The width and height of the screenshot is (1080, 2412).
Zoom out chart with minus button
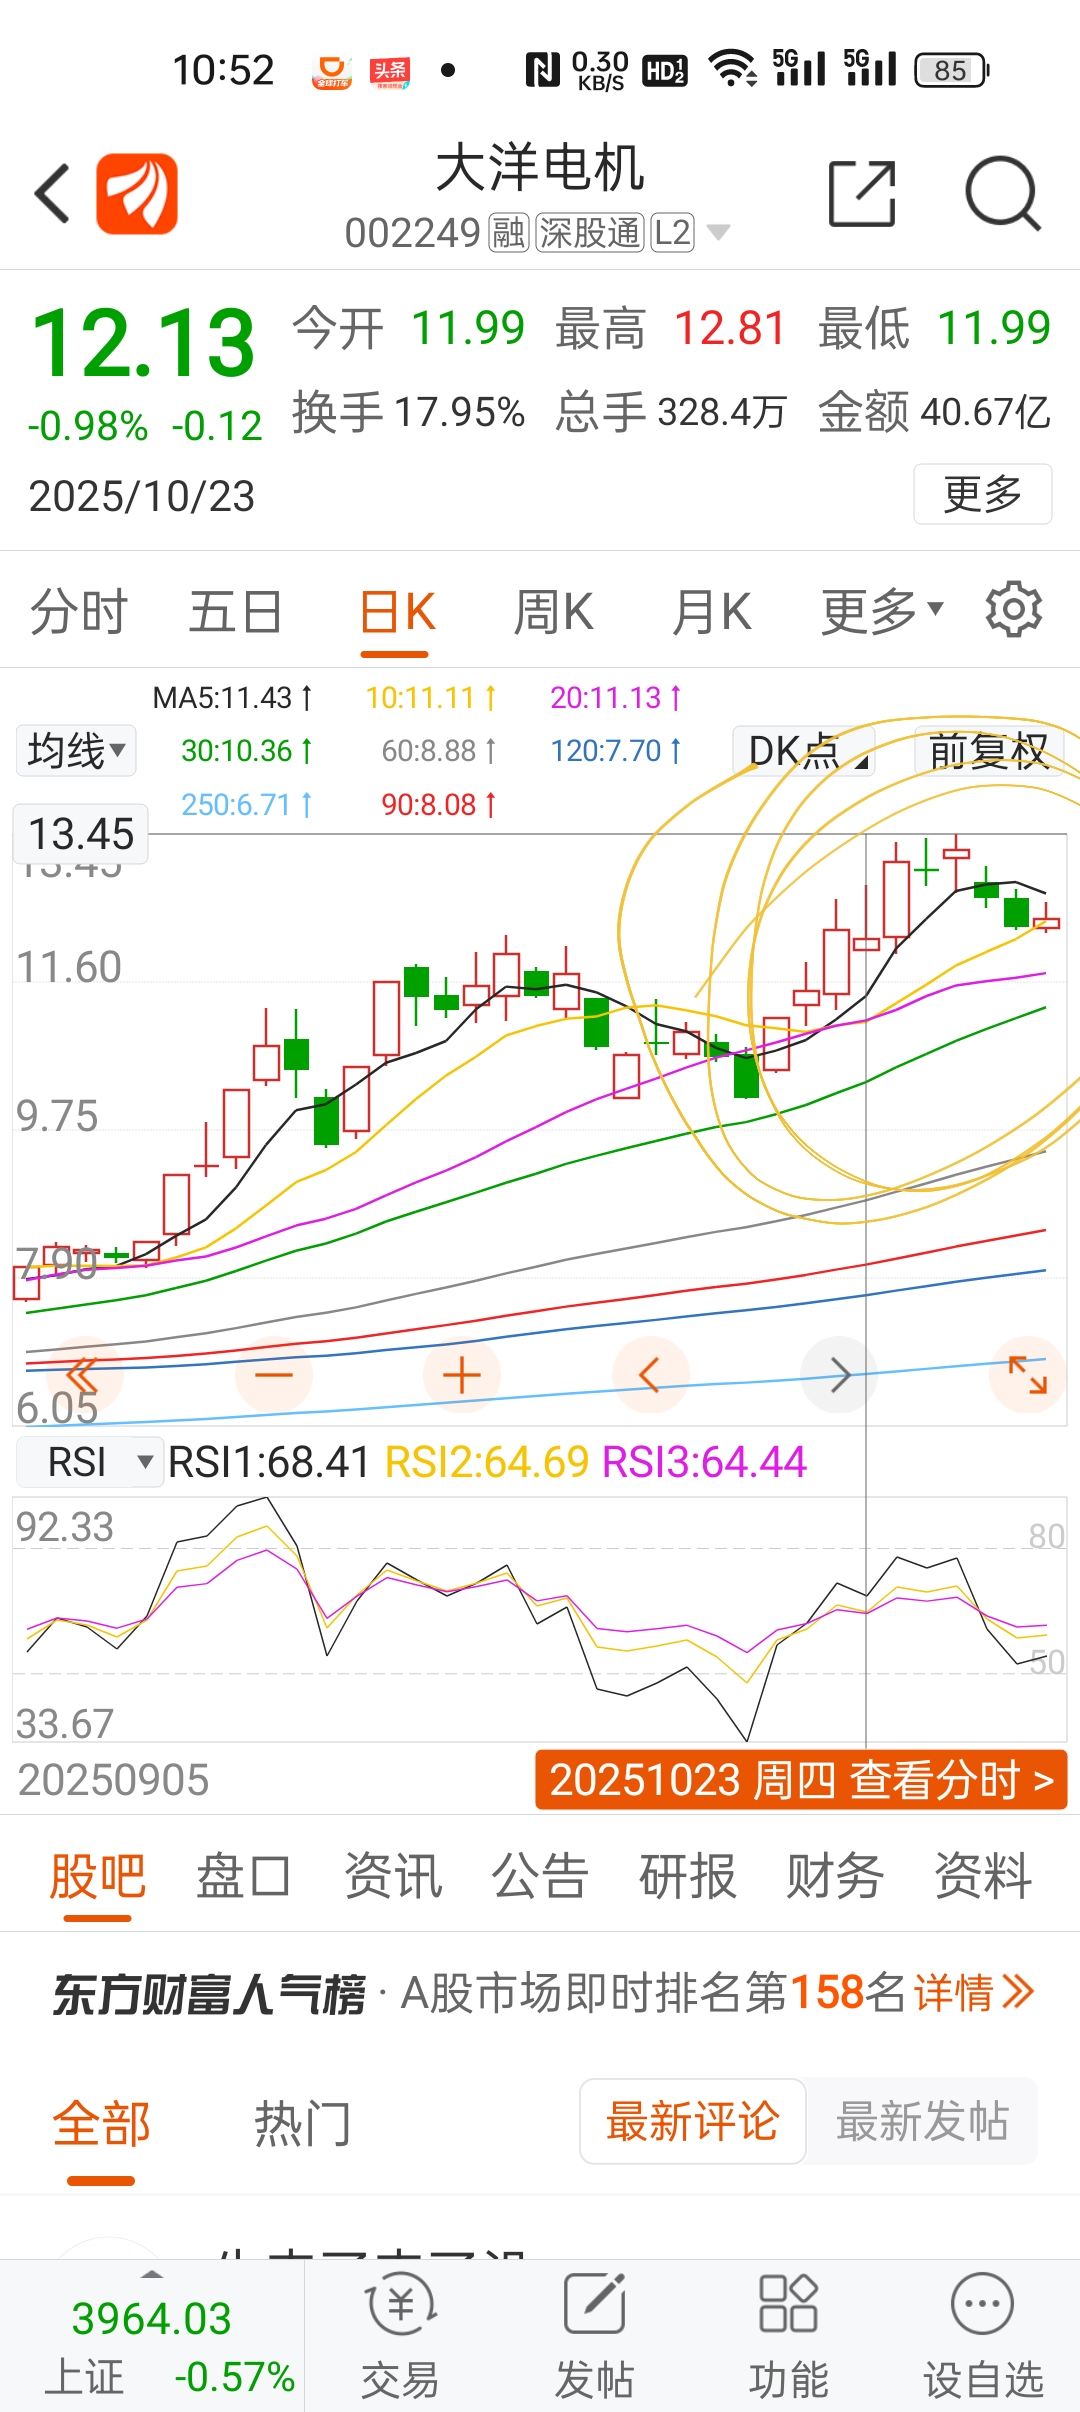tap(273, 1375)
